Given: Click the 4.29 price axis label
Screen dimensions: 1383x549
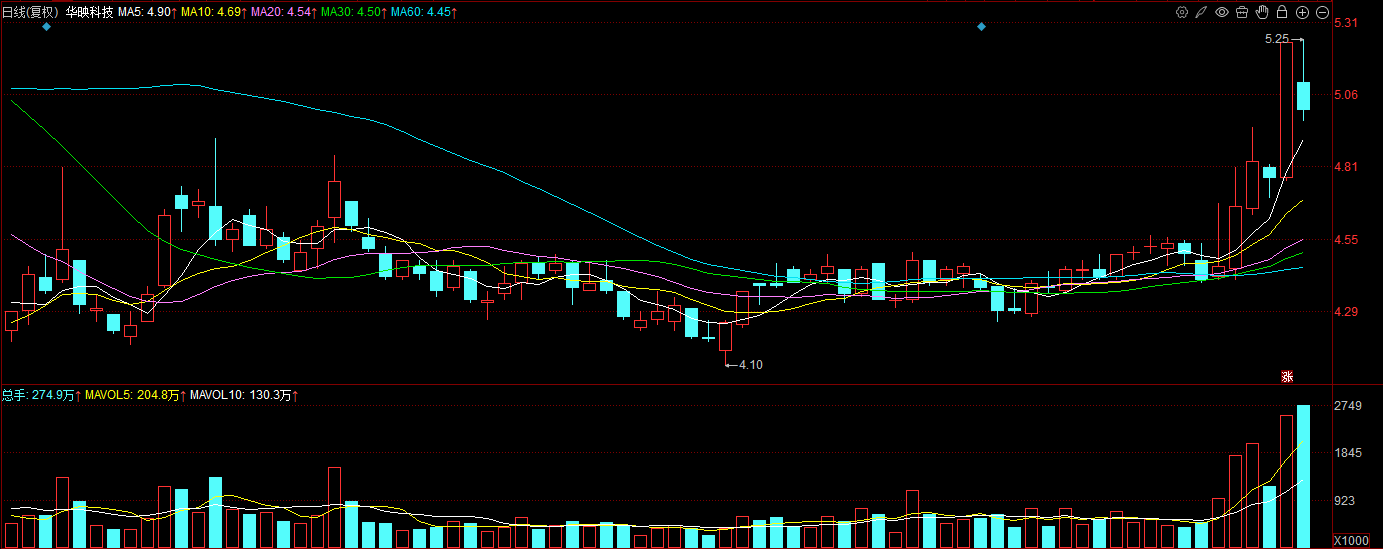Looking at the screenshot, I should (1346, 312).
